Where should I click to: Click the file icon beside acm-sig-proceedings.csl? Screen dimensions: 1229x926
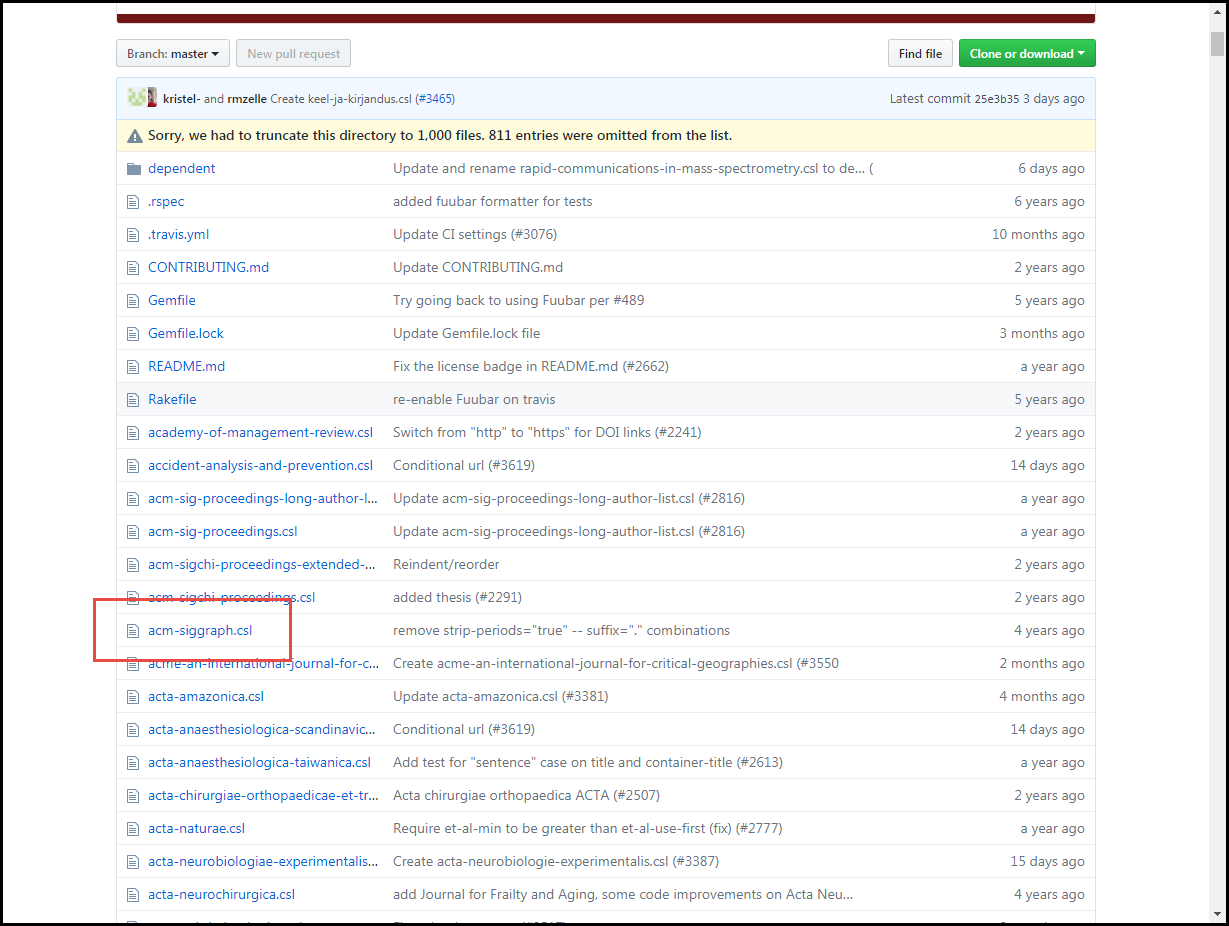pos(133,531)
